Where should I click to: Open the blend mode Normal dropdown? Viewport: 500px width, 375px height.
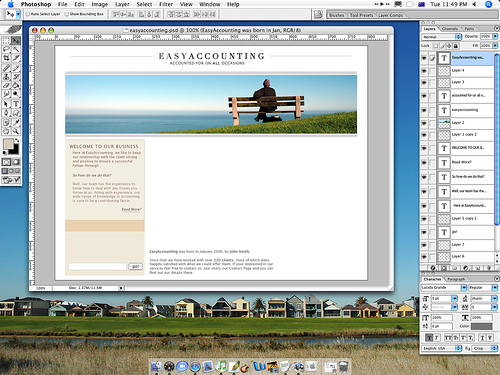442,37
